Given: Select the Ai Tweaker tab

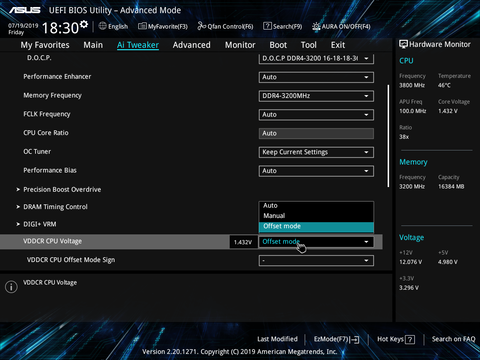Looking at the screenshot, I should click(138, 45).
